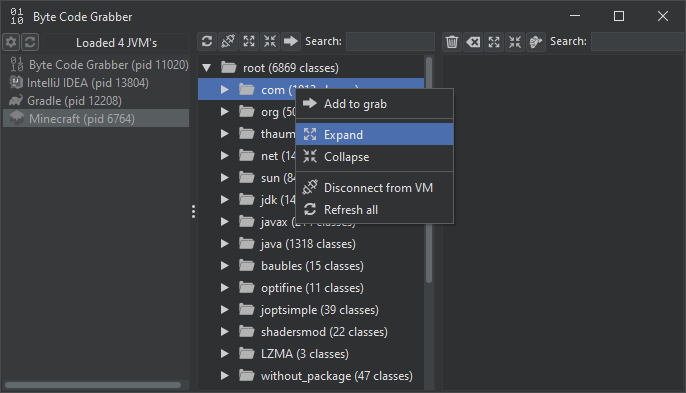Expand the baubles package node

(x=225, y=266)
